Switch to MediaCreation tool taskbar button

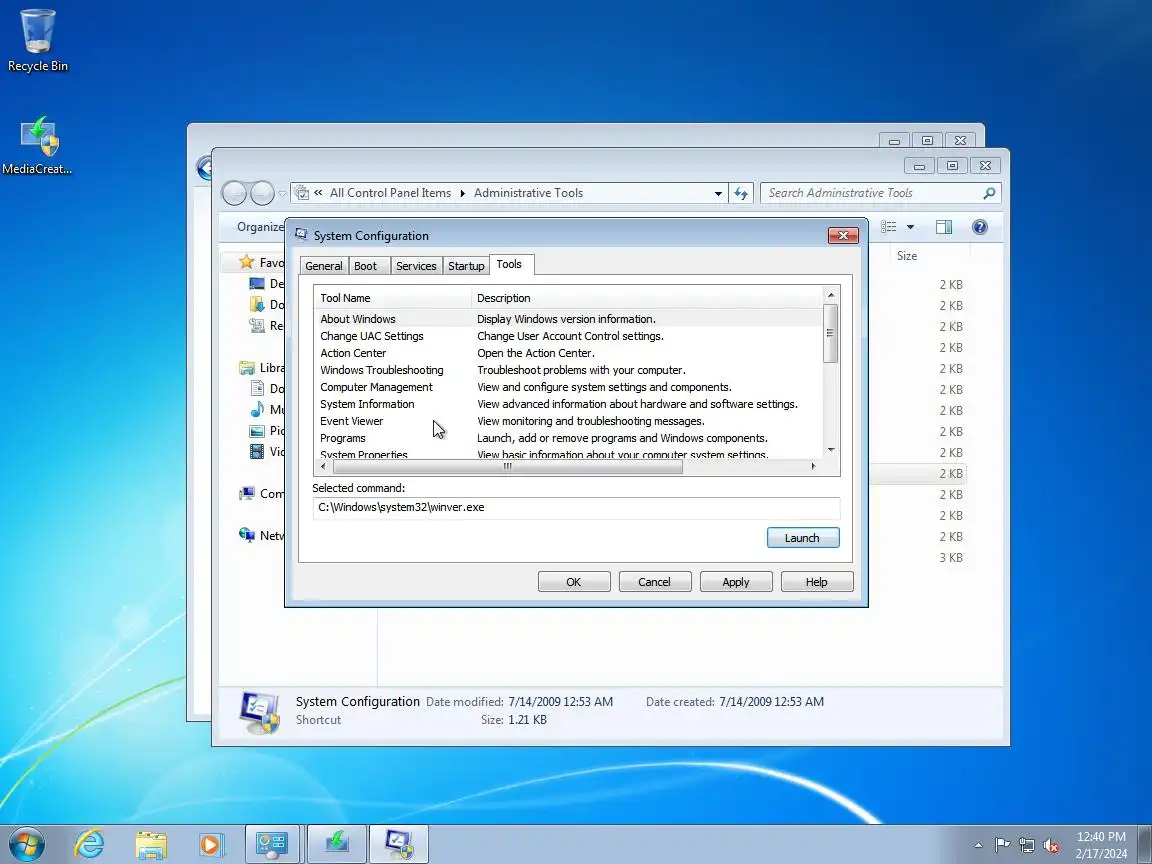point(336,844)
